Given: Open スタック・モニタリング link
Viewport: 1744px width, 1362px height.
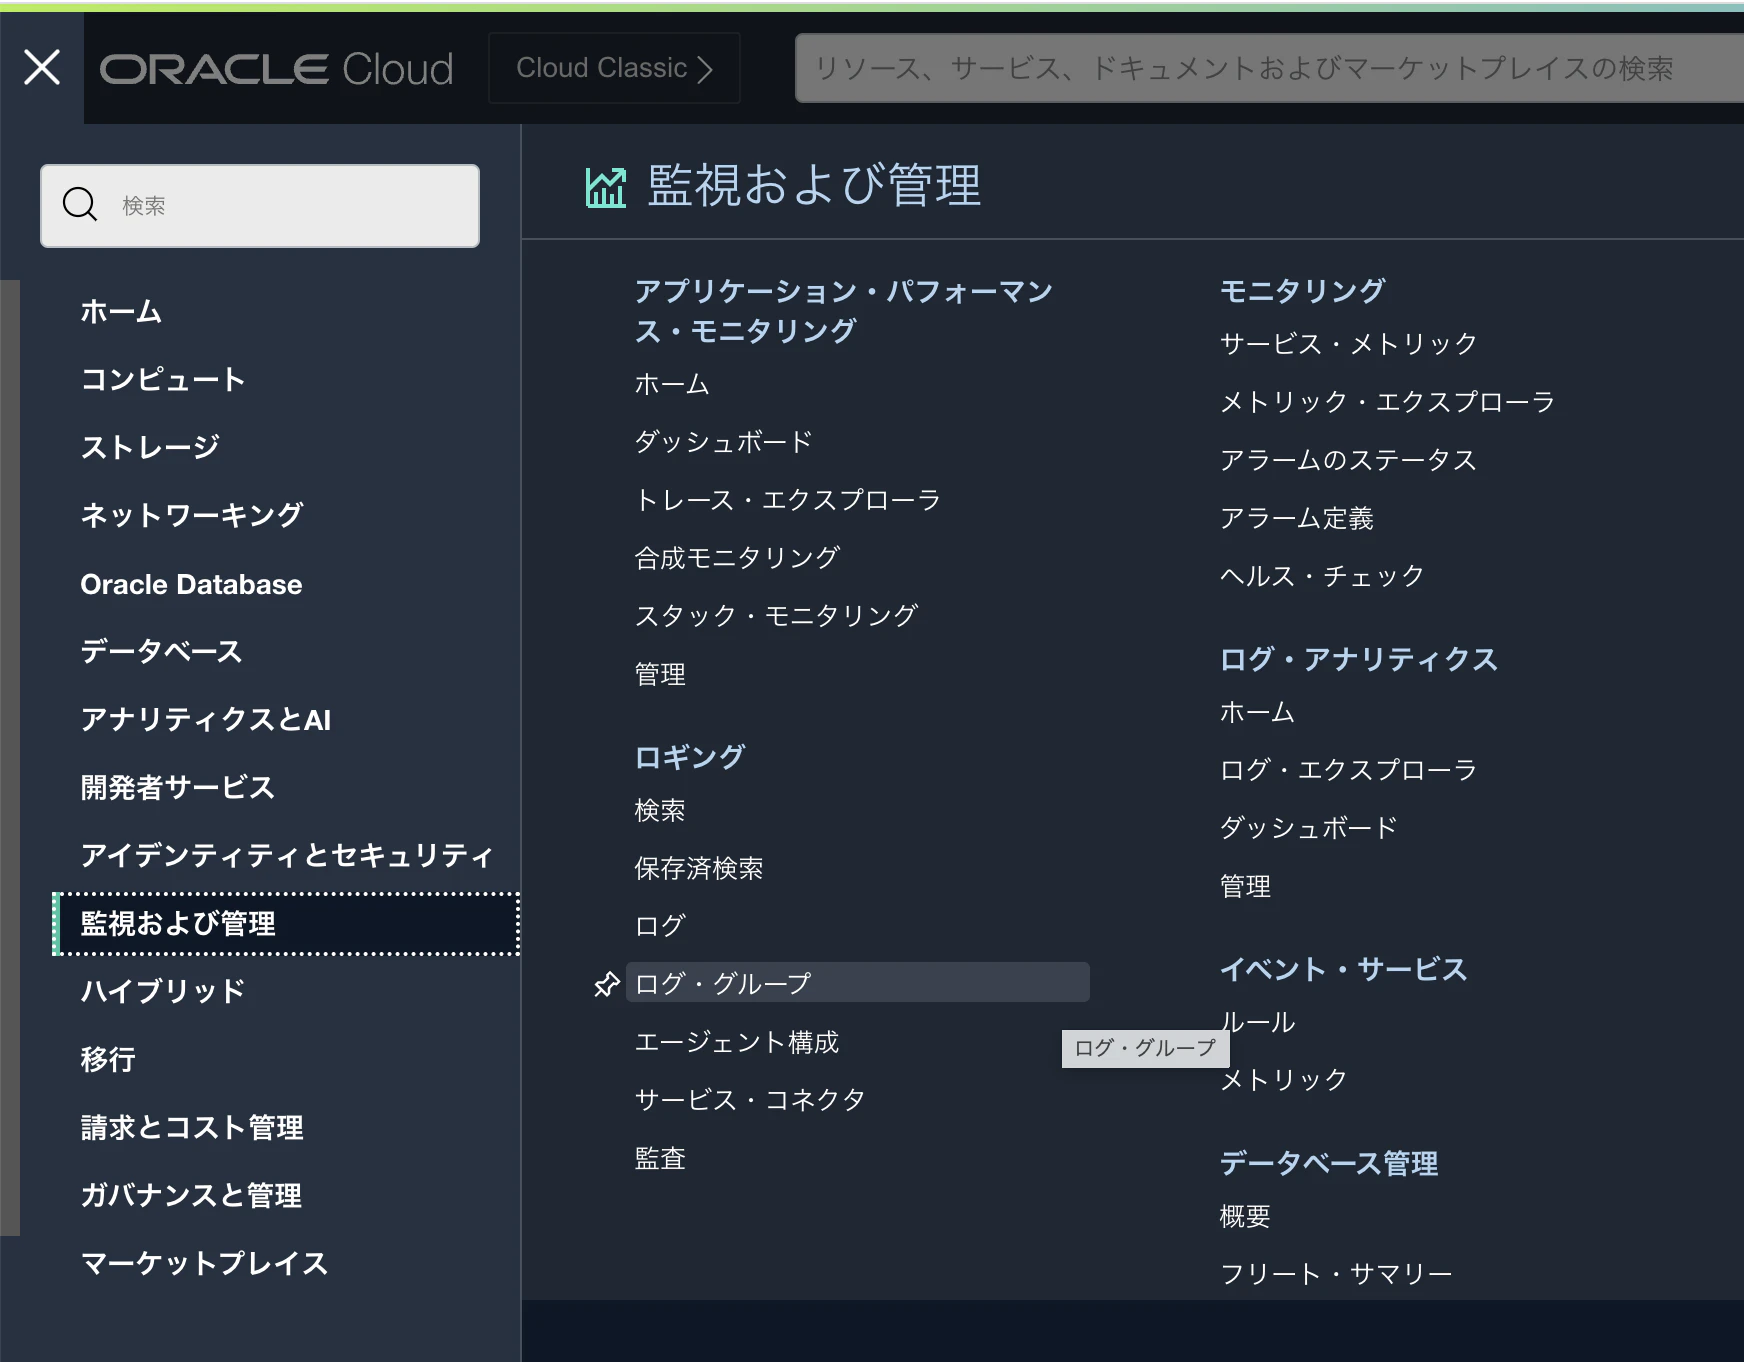Looking at the screenshot, I should [776, 616].
